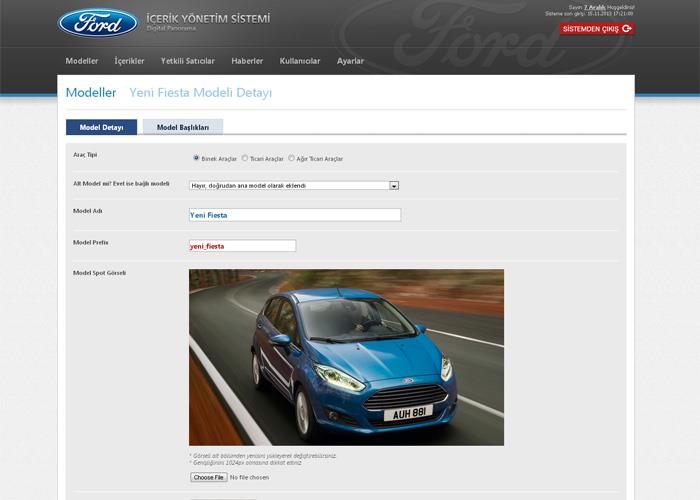The width and height of the screenshot is (700, 500).
Task: Select the Ağır Ticari Araçlar radio button
Action: [x=291, y=158]
